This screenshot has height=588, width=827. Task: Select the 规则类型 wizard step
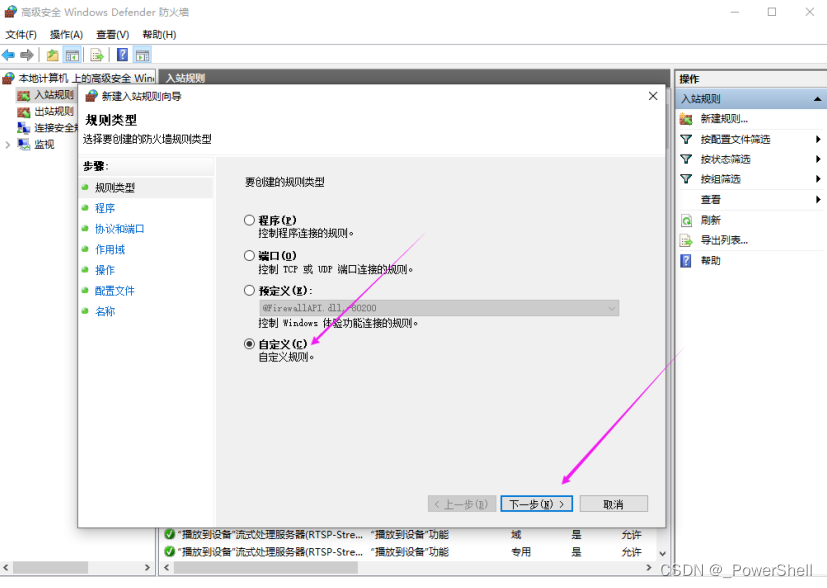[x=115, y=188]
